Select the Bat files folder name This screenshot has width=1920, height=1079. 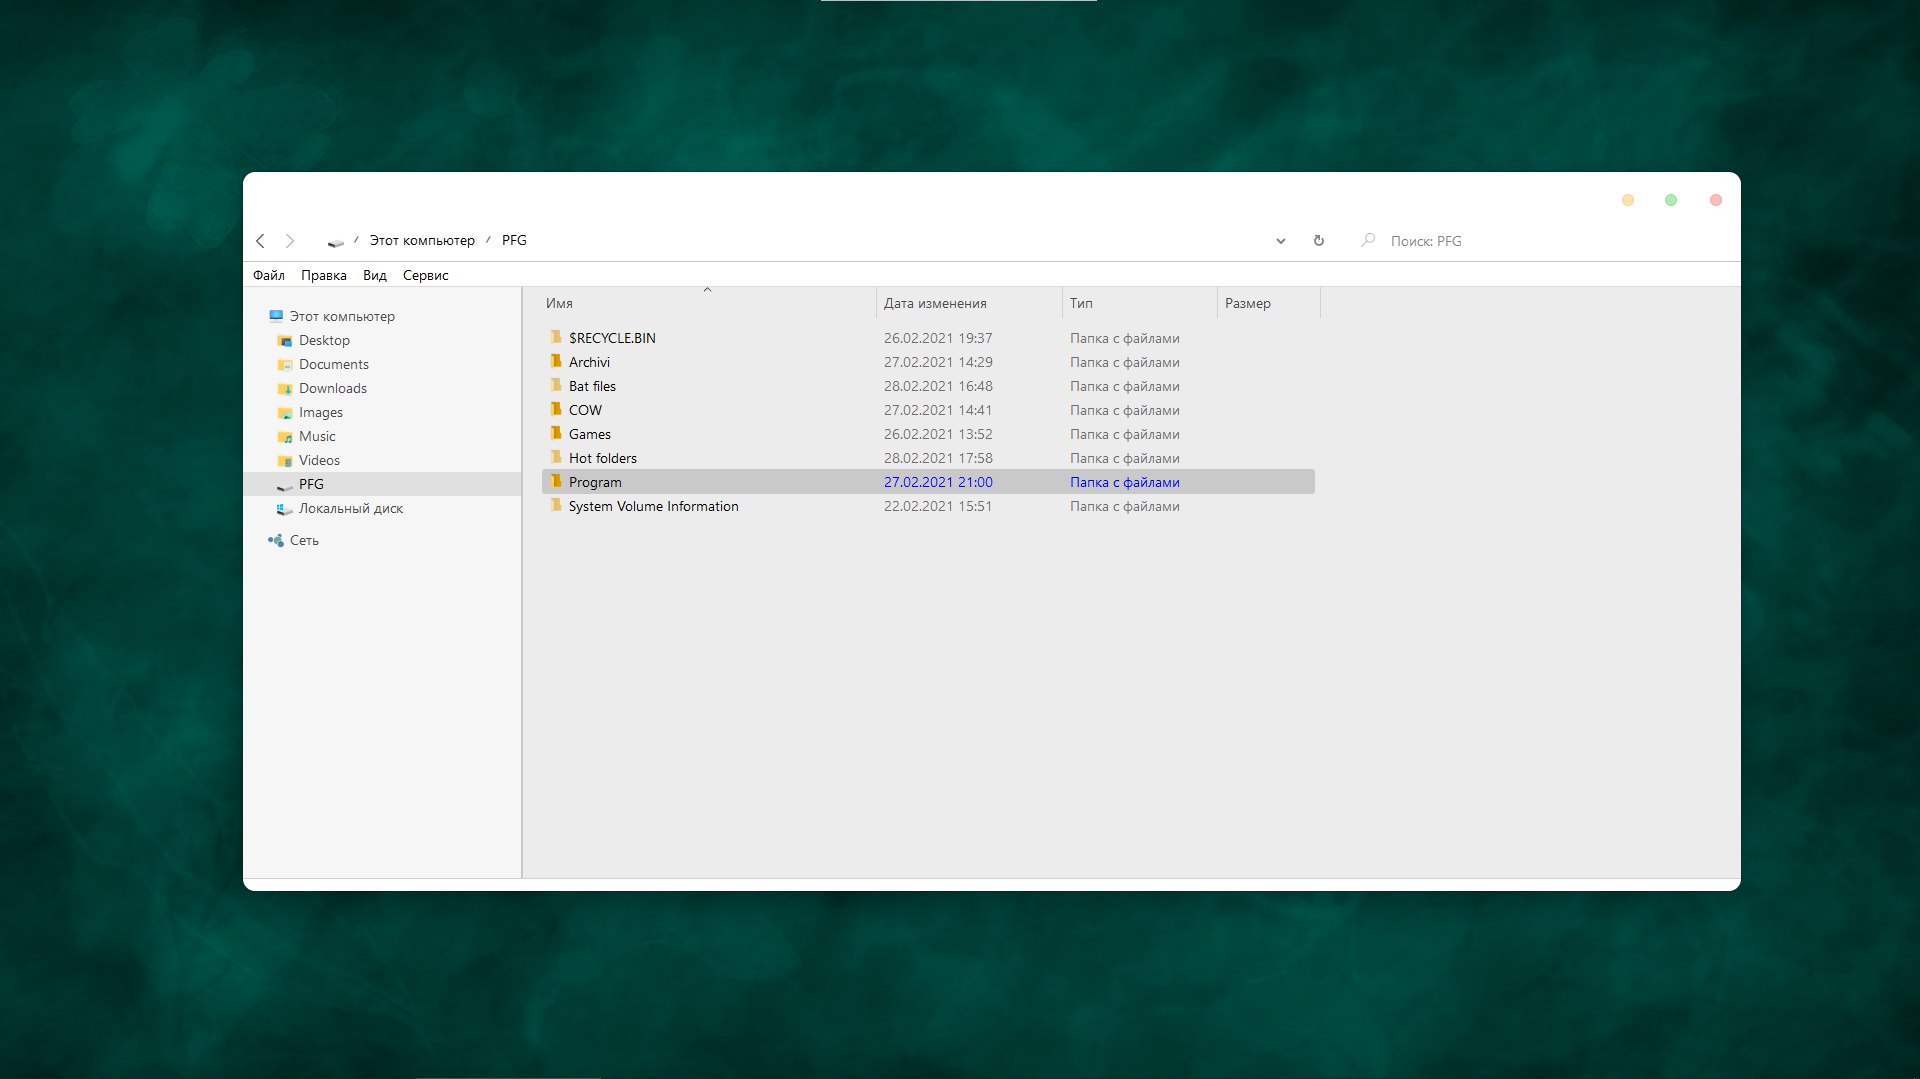pyautogui.click(x=592, y=386)
